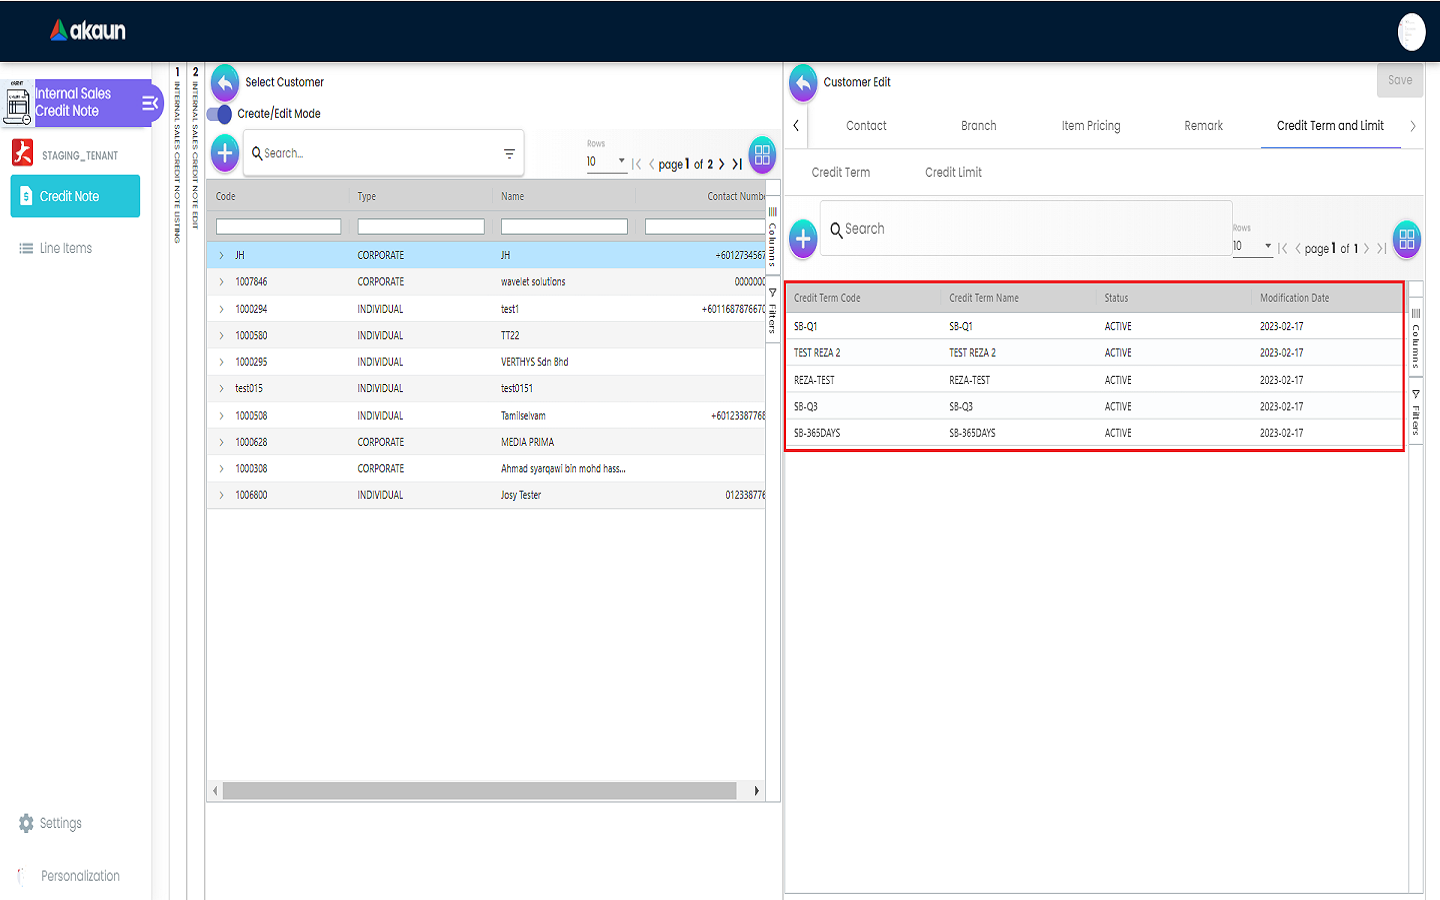The height and width of the screenshot is (900, 1440).
Task: Click the plus button in the customer list
Action: pyautogui.click(x=225, y=153)
